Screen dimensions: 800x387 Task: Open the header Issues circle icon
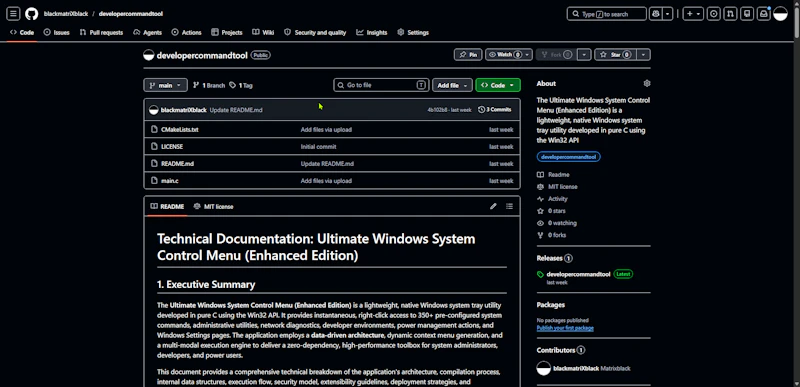click(714, 14)
